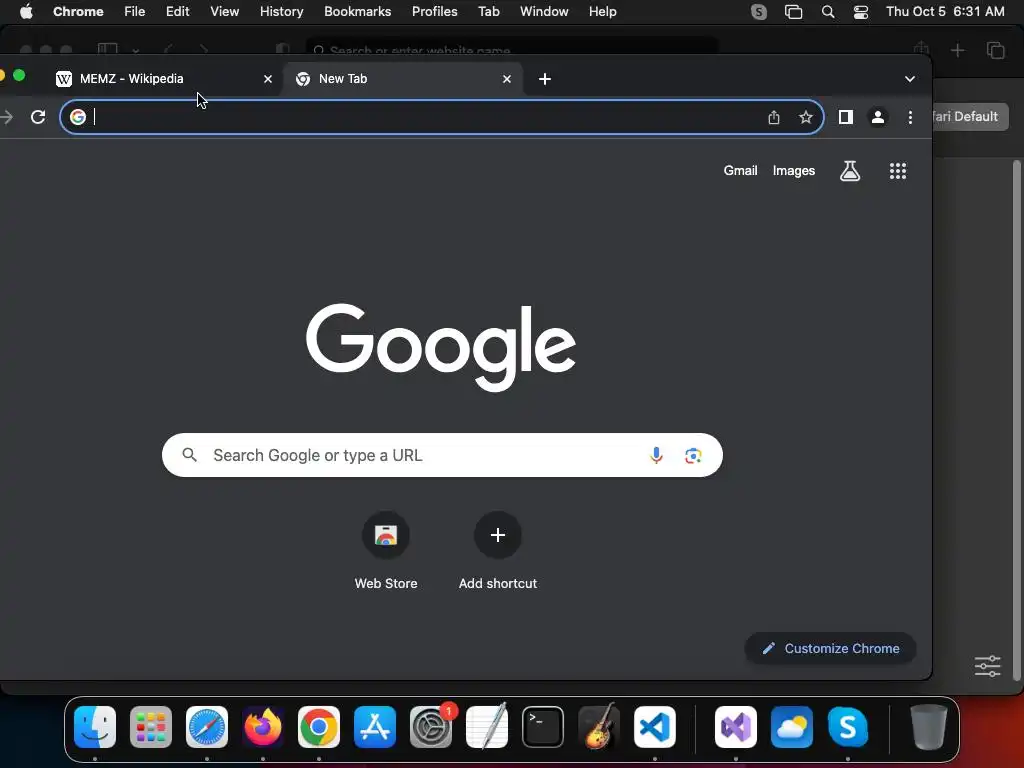The image size is (1024, 768).
Task: Open the Trash in the Dock
Action: (929, 727)
